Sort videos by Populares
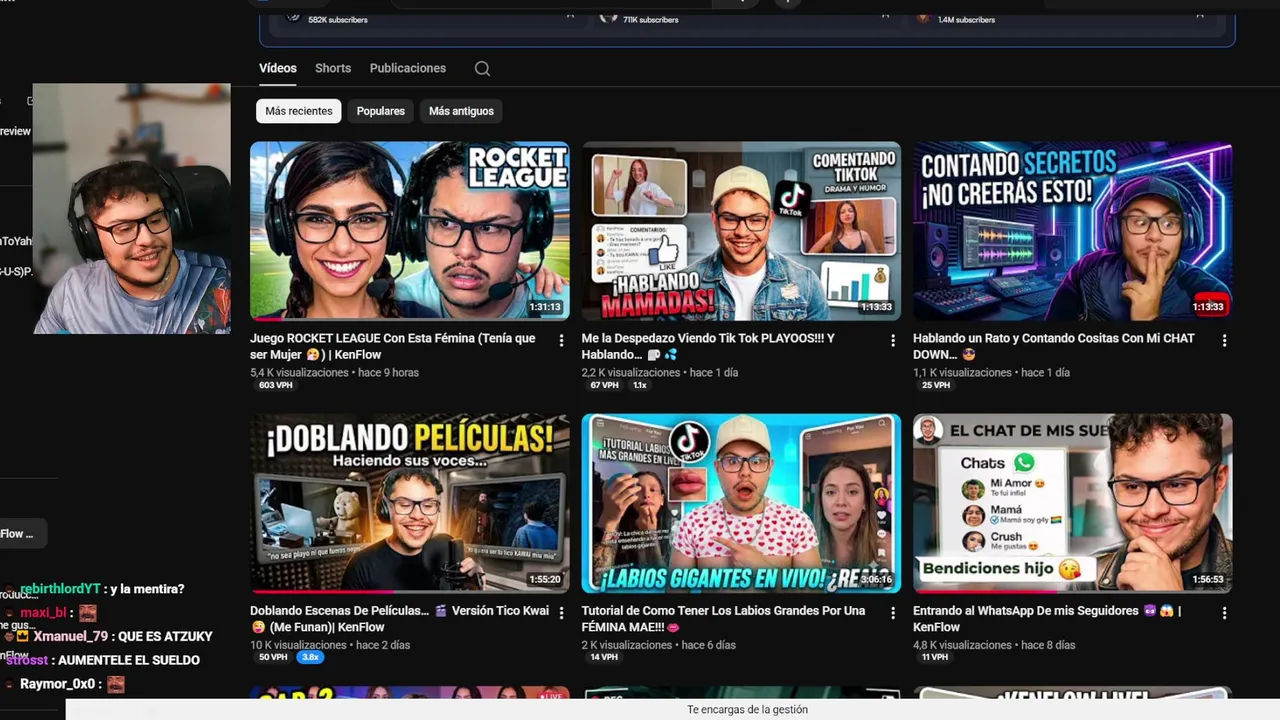Image resolution: width=1280 pixels, height=720 pixels. [381, 111]
